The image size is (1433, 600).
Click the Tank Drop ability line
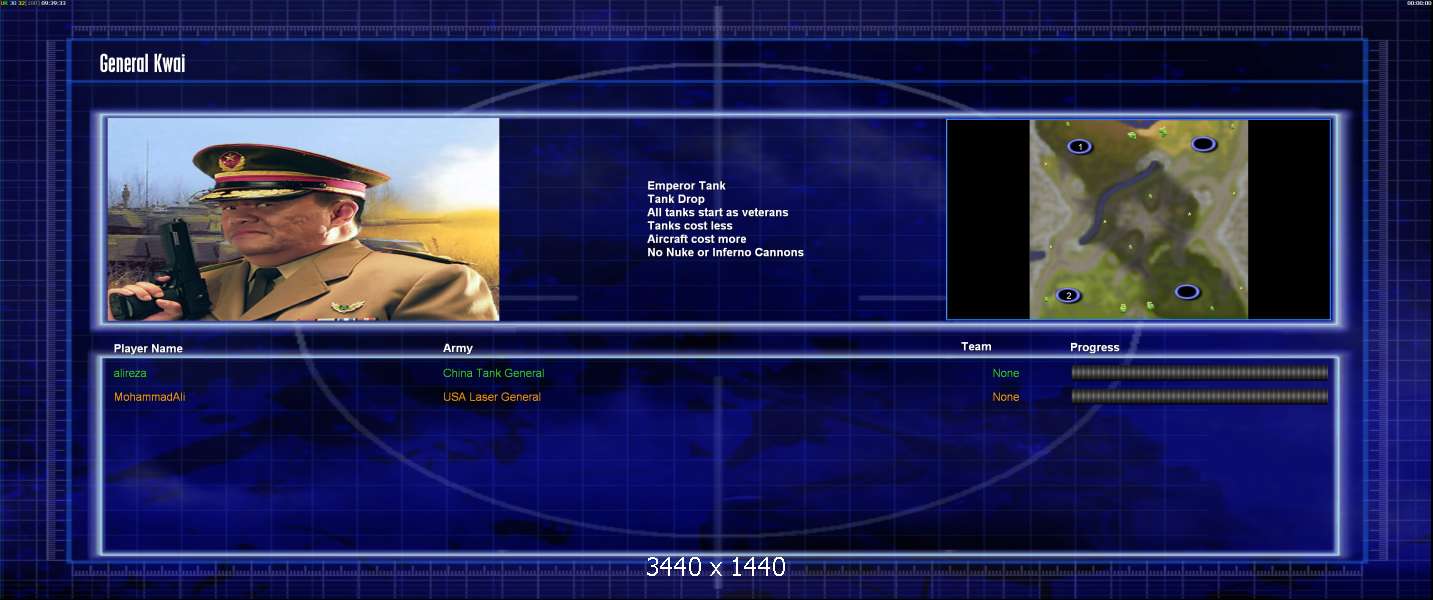676,199
